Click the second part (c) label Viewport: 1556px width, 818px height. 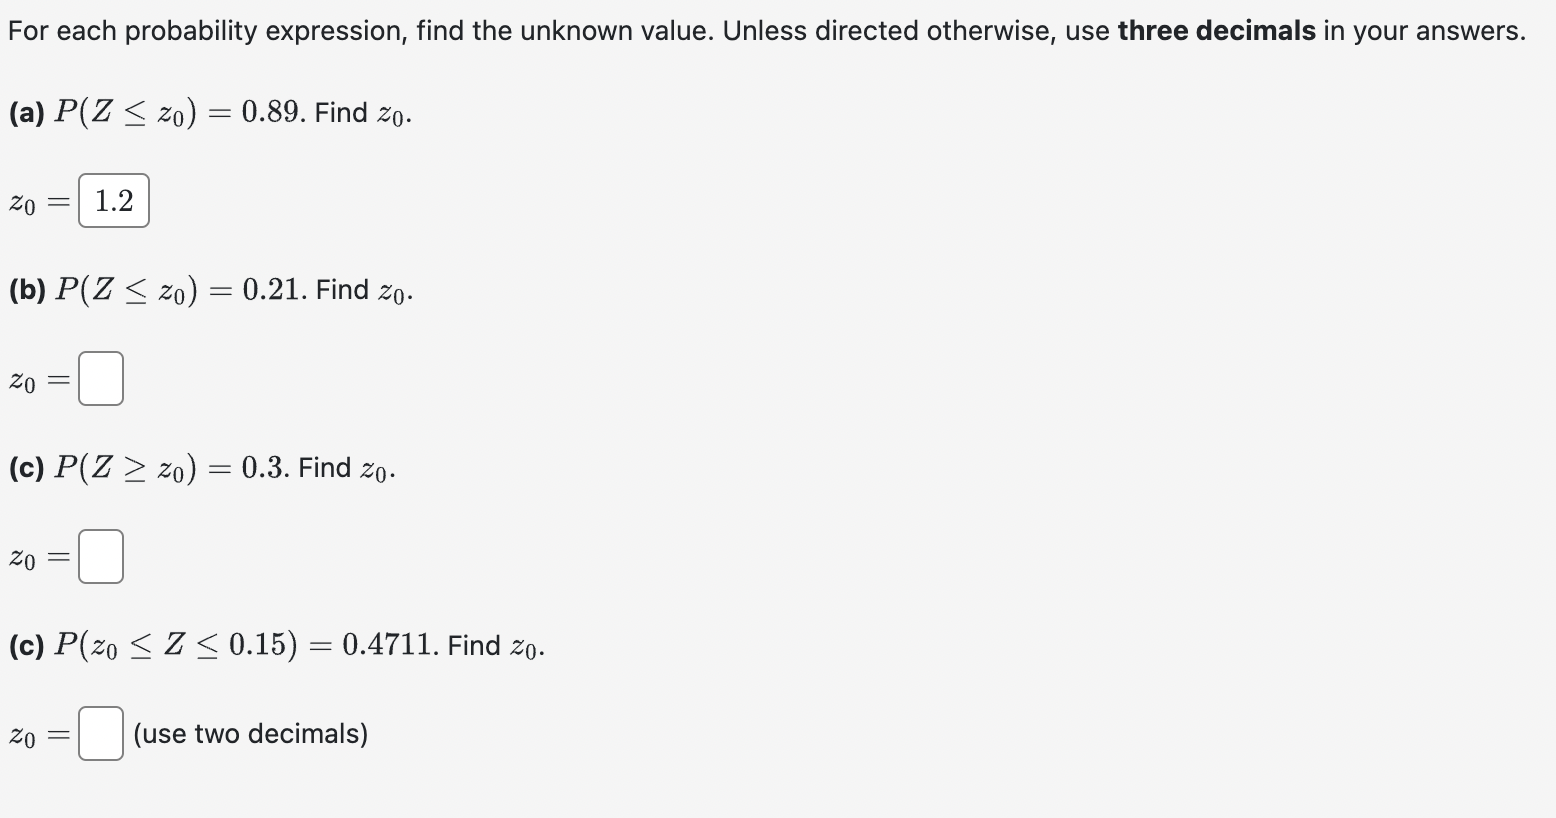[26, 645]
